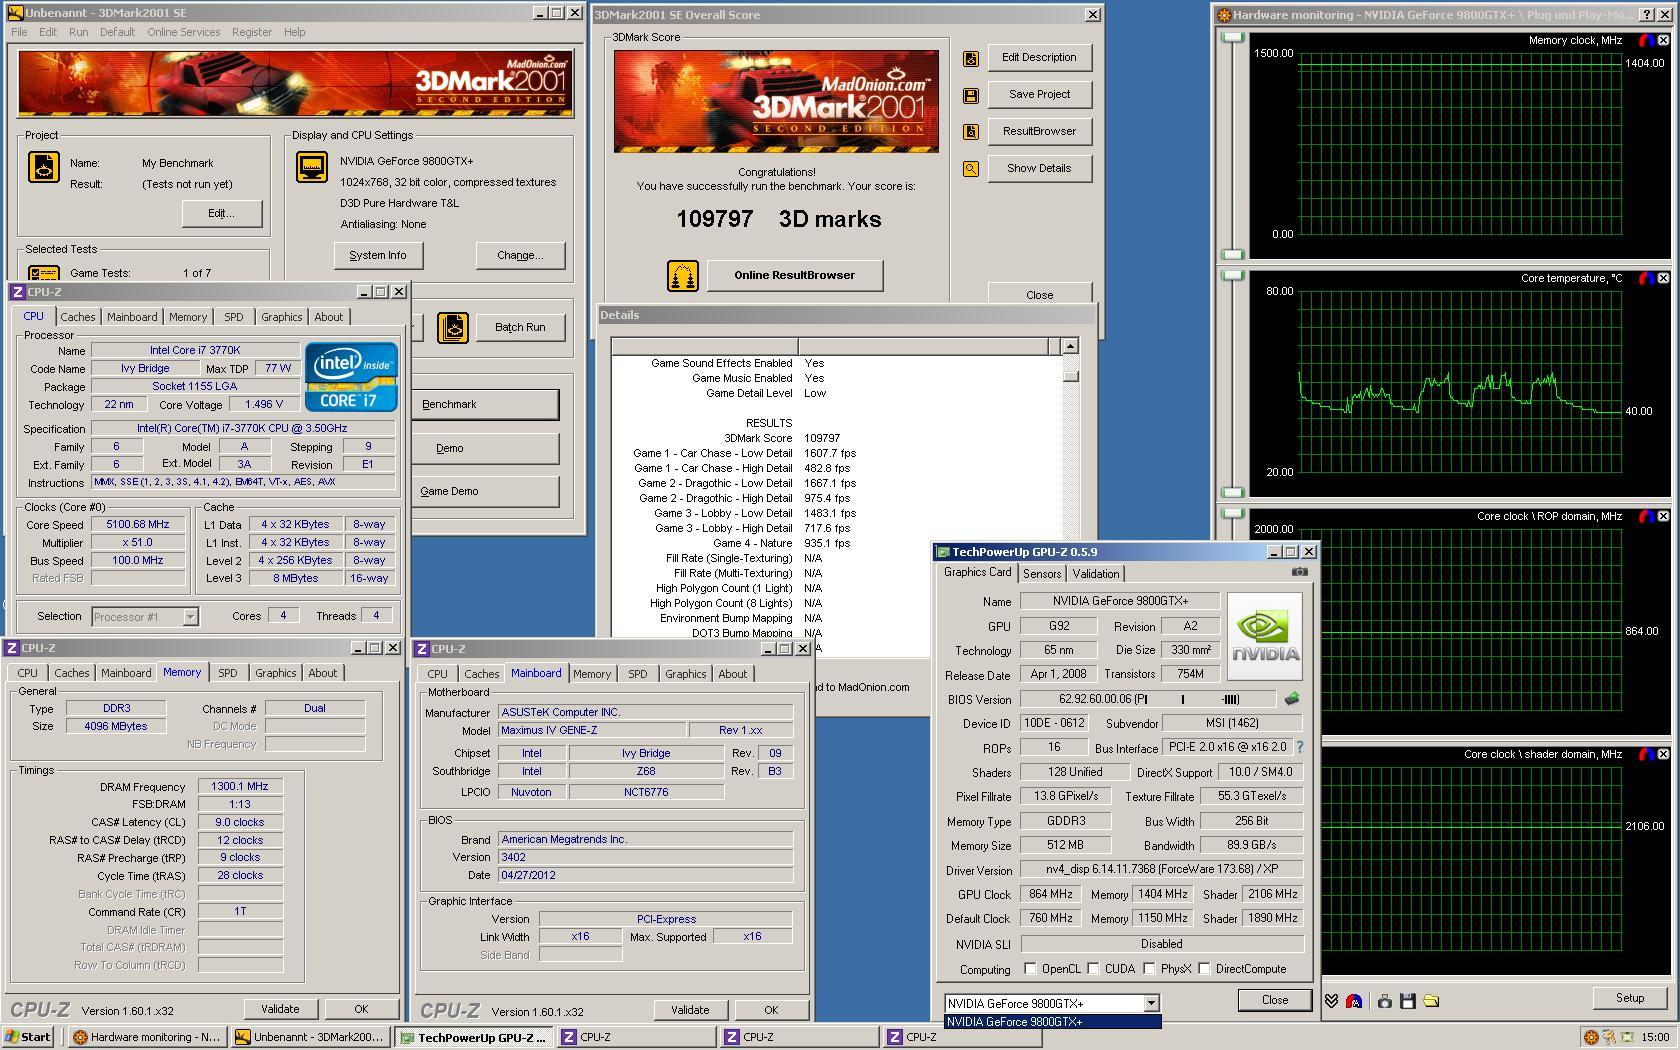Click the orange gear tray icon
This screenshot has width=1680, height=1050.
click(1591, 1037)
